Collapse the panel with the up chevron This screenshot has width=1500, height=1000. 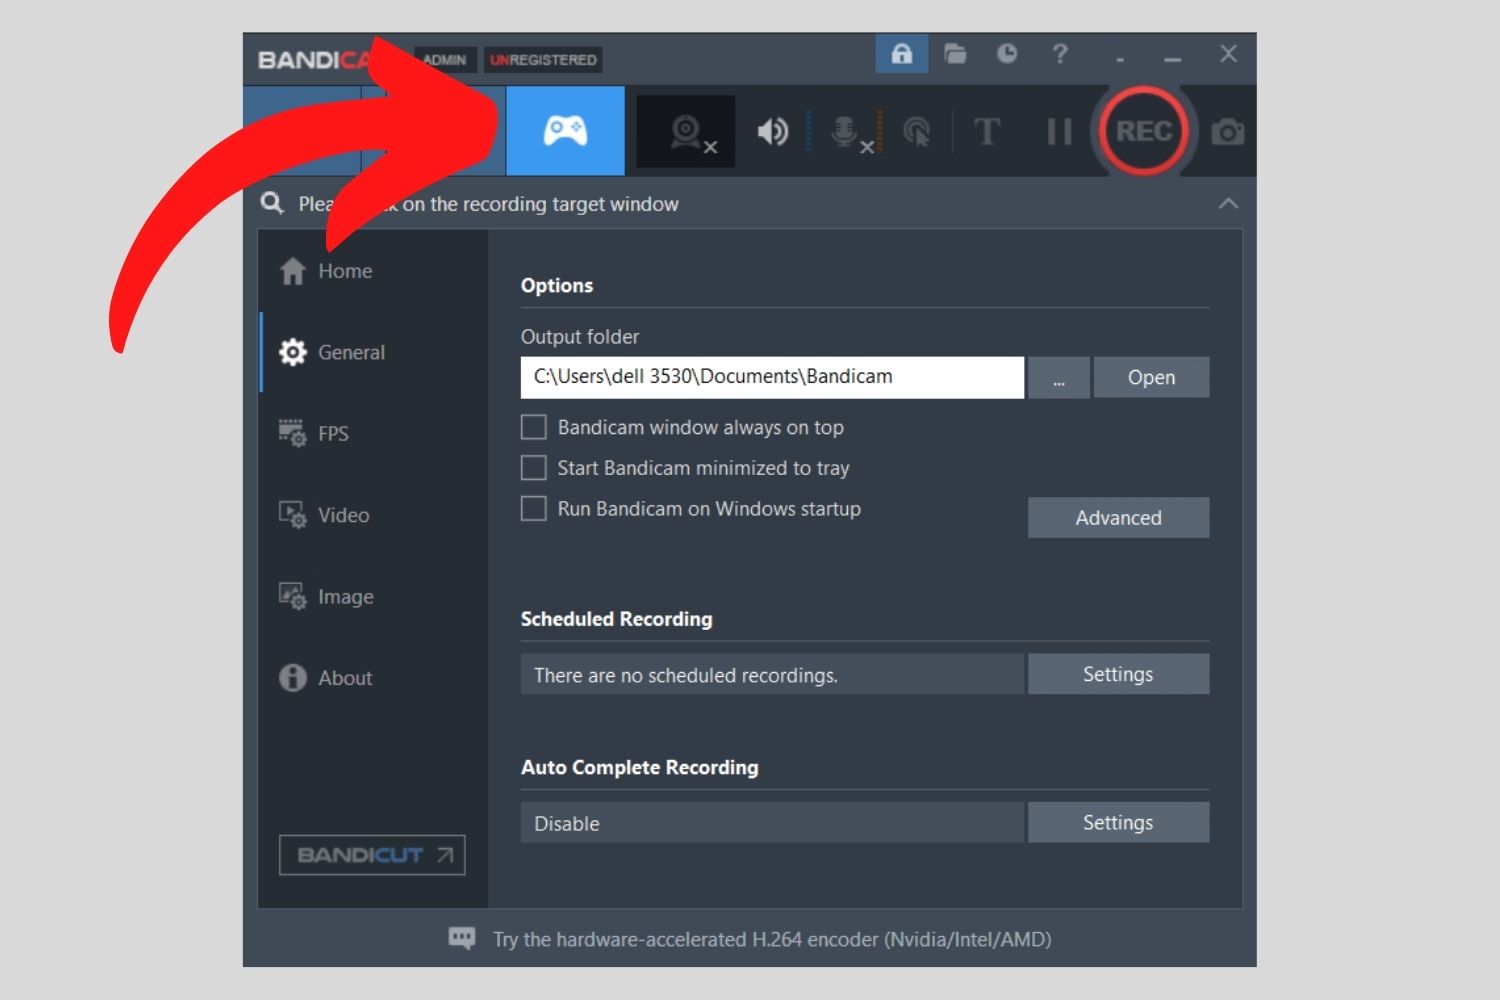tap(1228, 203)
